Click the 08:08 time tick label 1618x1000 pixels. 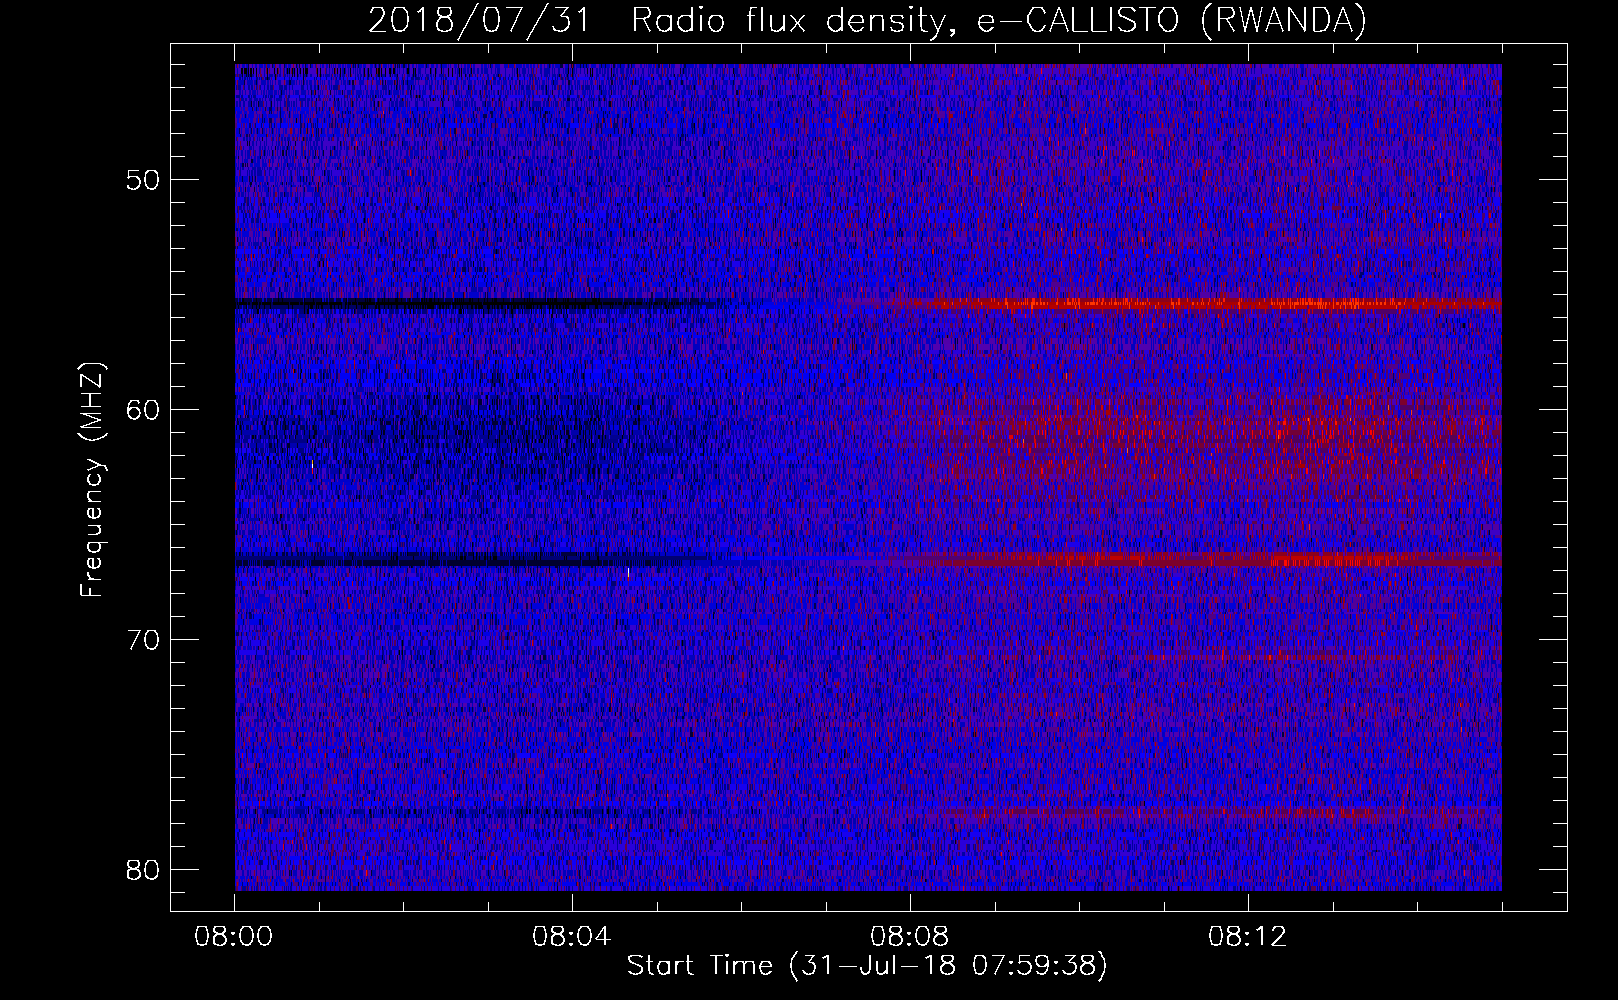(910, 938)
